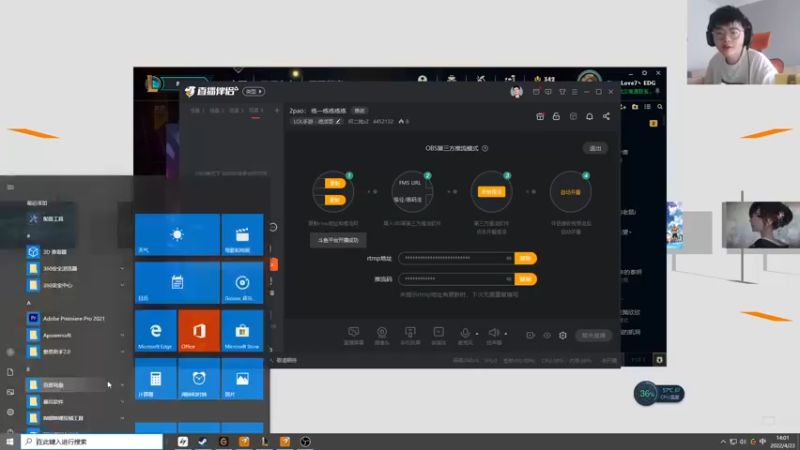Expand Start menu hamburger navigation
Image resolution: width=800 pixels, height=450 pixels.
click(10, 187)
